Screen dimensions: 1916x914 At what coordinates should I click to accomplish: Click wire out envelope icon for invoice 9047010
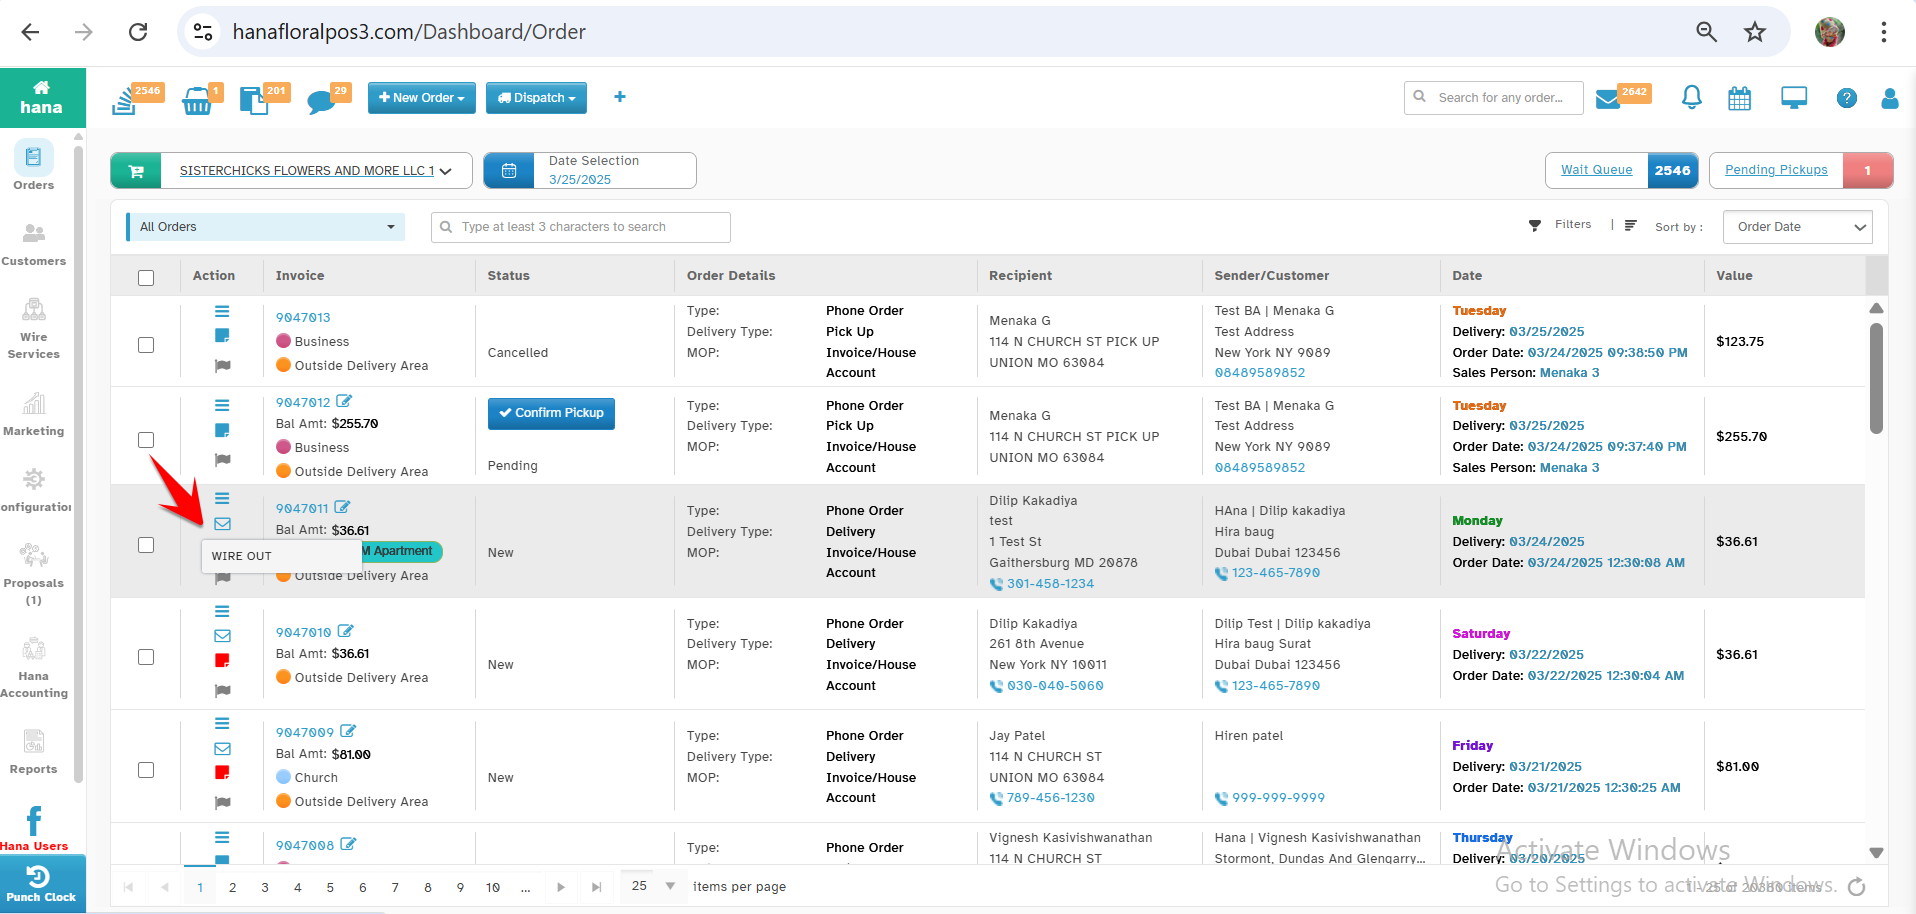pos(222,636)
